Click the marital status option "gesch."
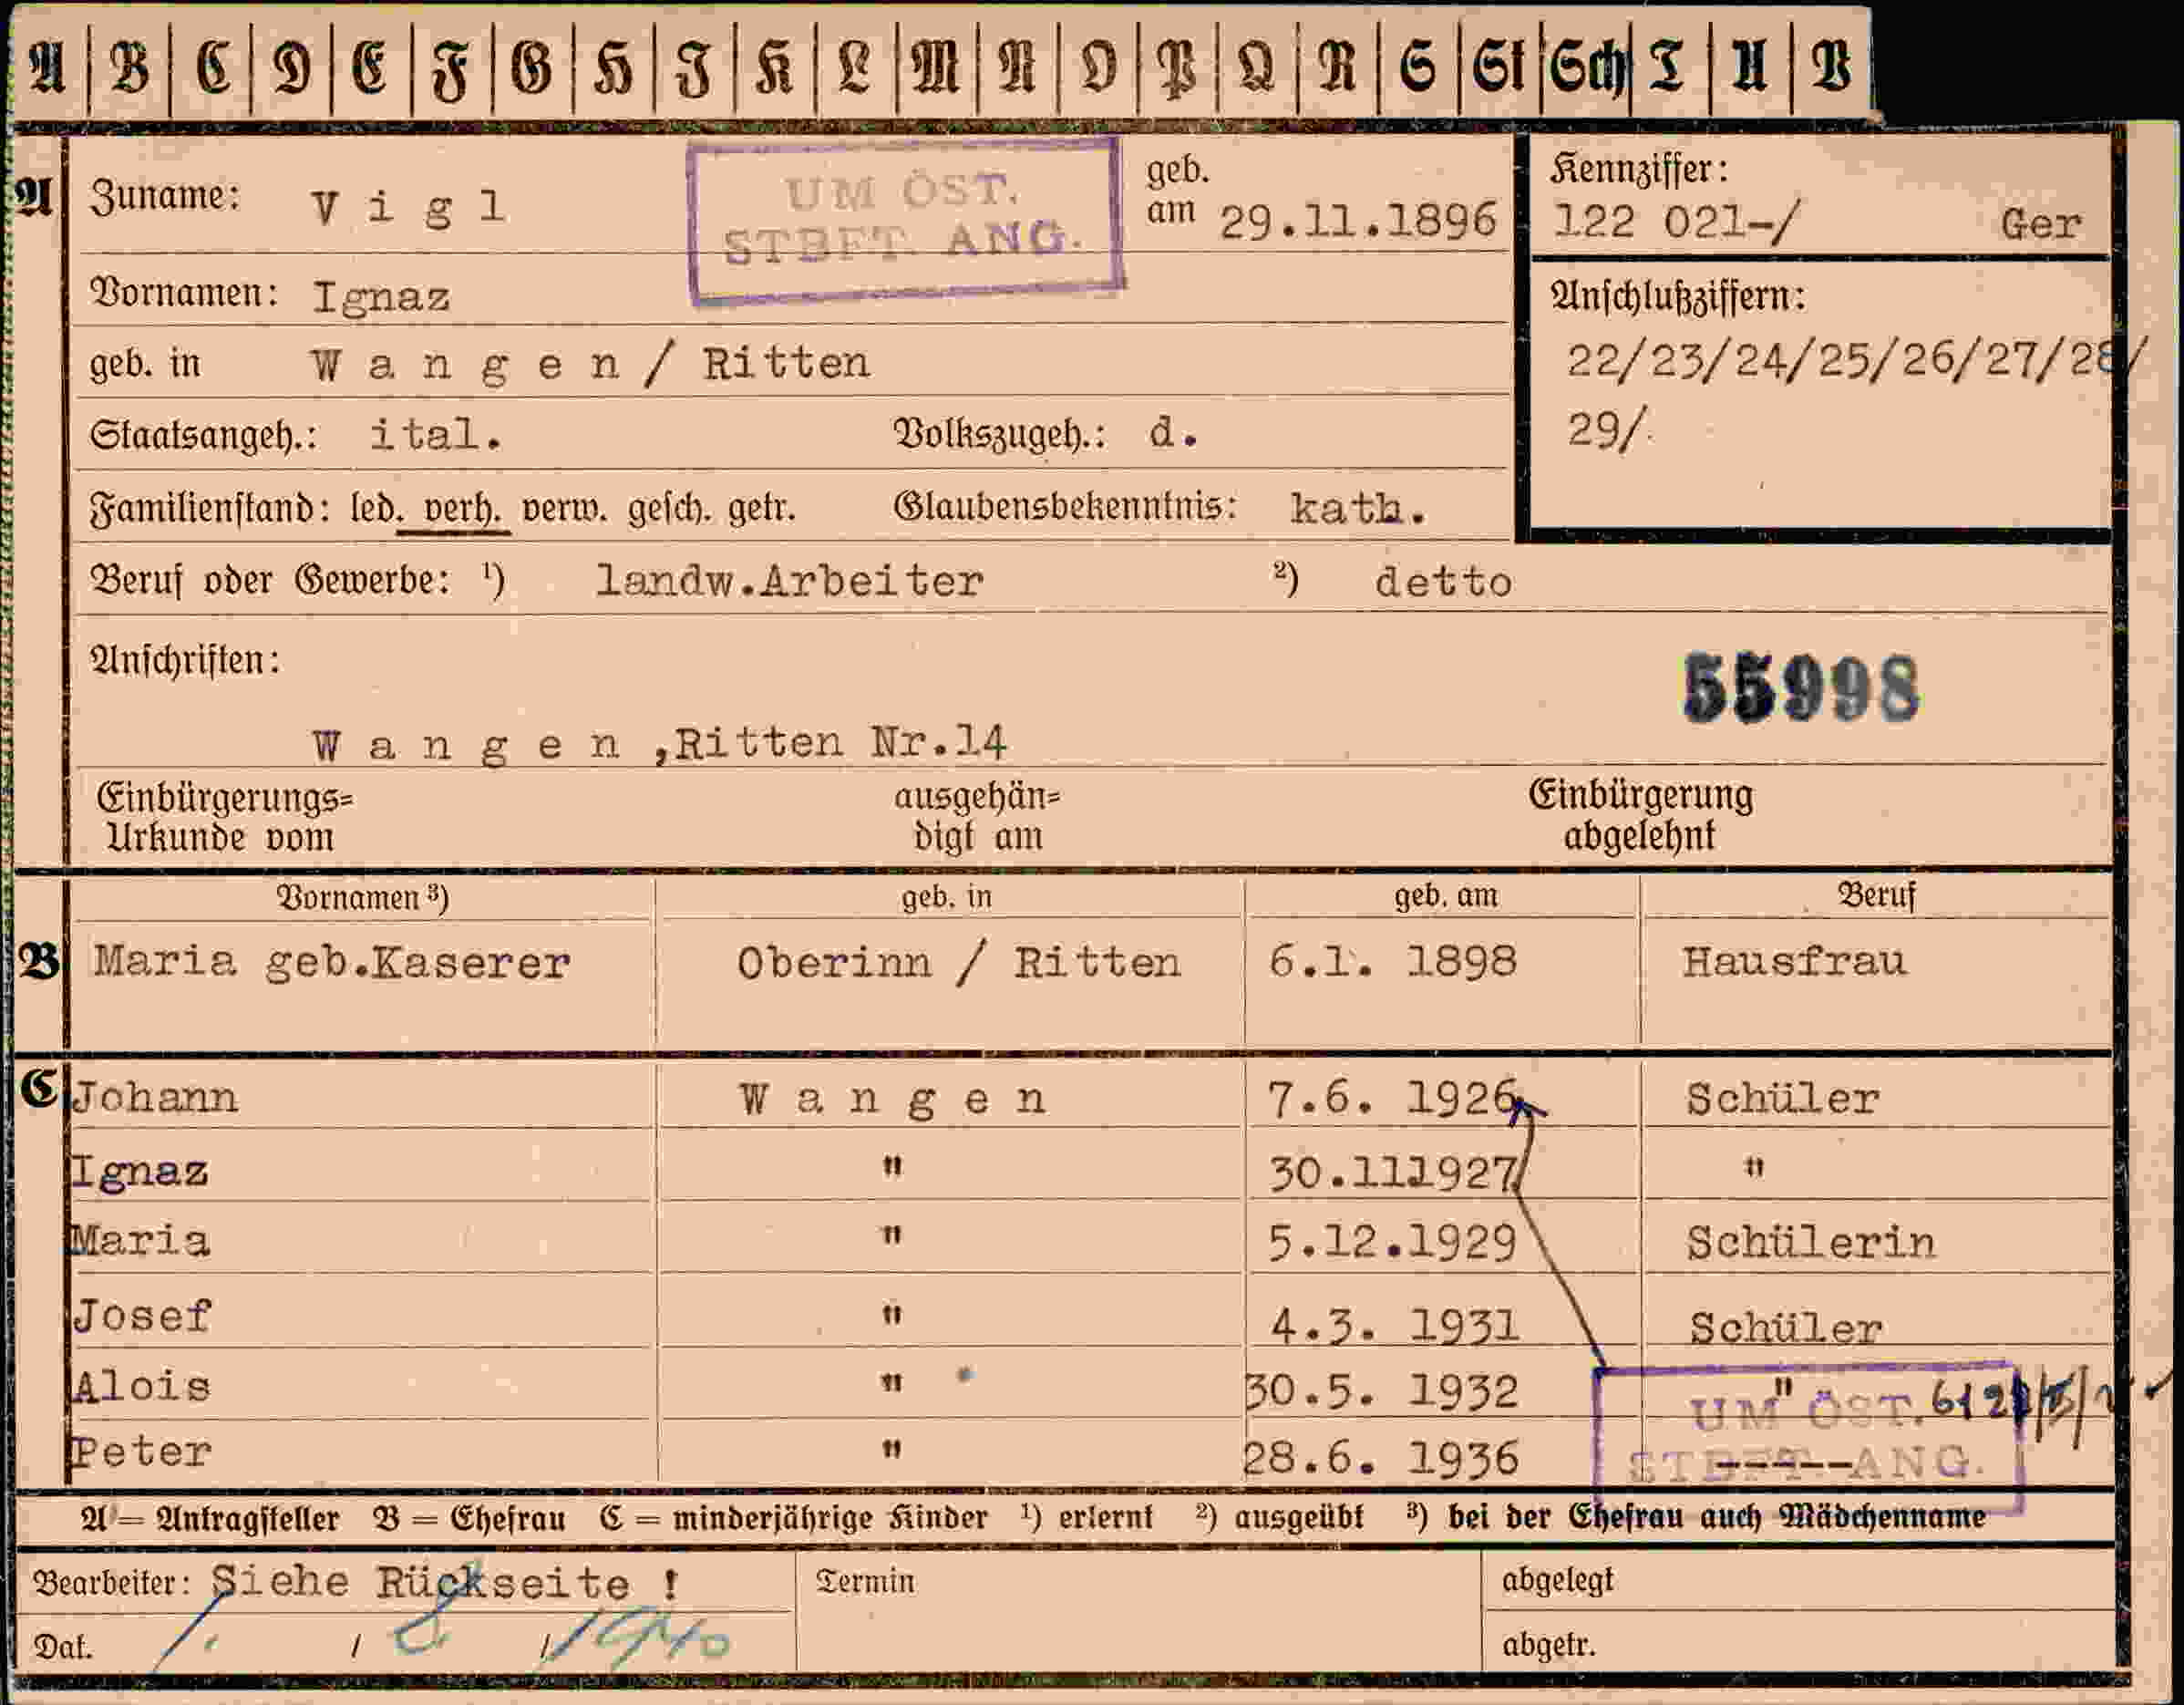 (x=669, y=510)
